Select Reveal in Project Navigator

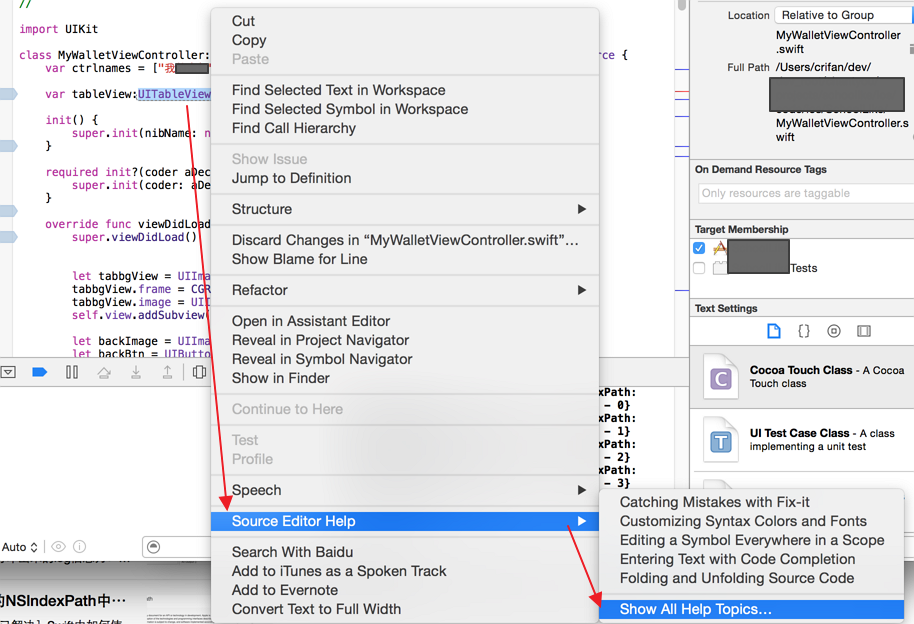pos(405,340)
